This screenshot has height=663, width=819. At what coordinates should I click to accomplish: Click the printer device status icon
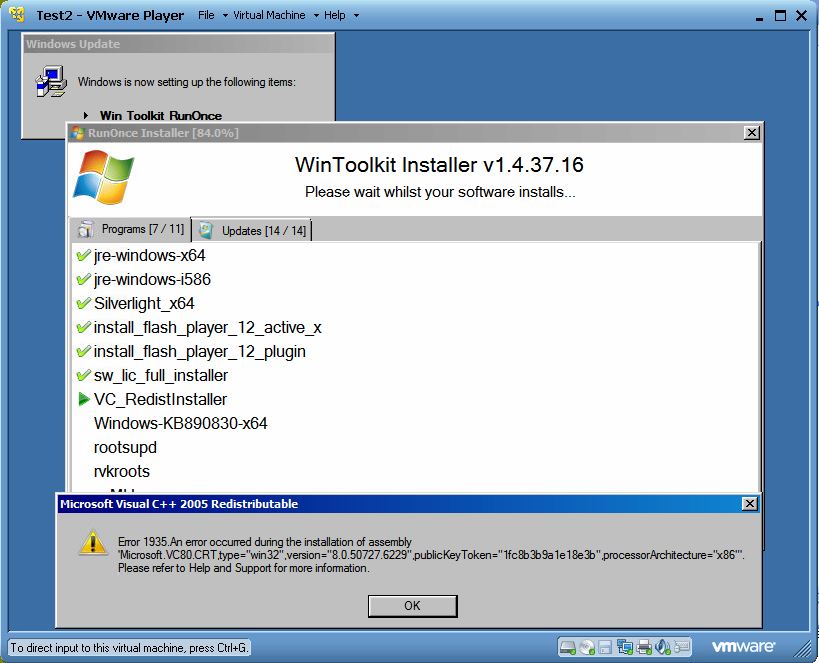(645, 647)
